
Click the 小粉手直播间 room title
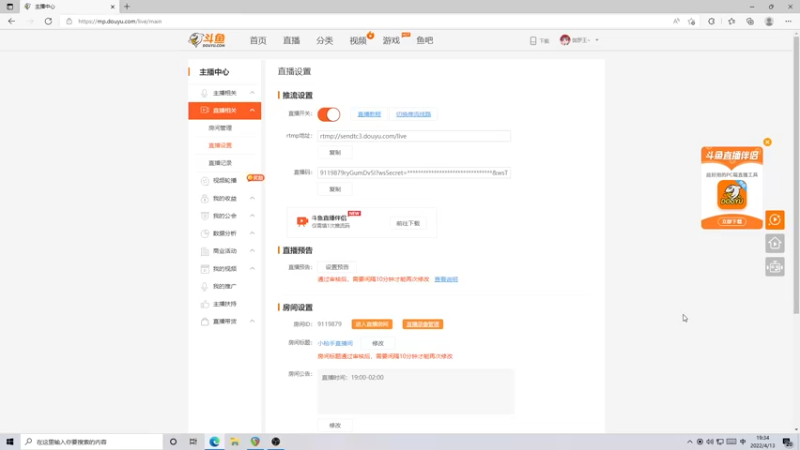[335, 343]
